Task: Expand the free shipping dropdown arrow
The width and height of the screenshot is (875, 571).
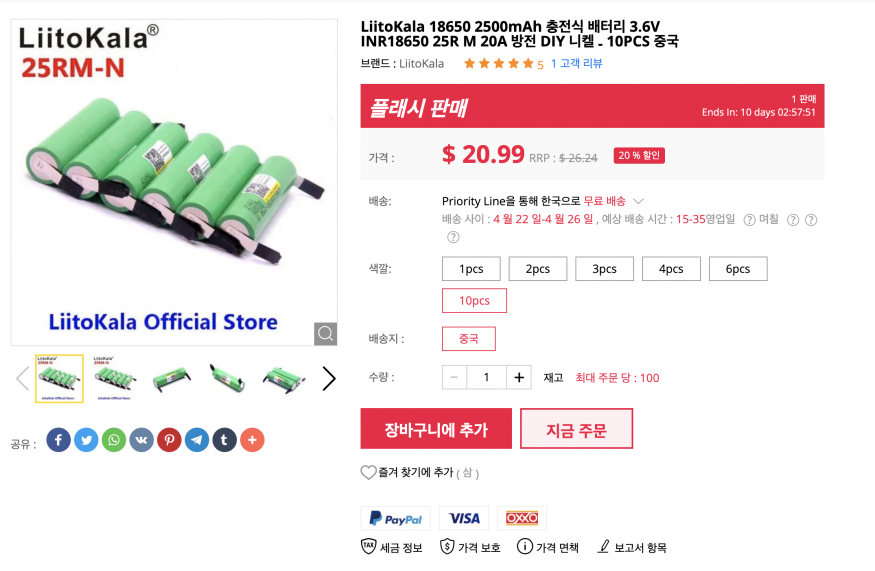Action: click(x=639, y=201)
